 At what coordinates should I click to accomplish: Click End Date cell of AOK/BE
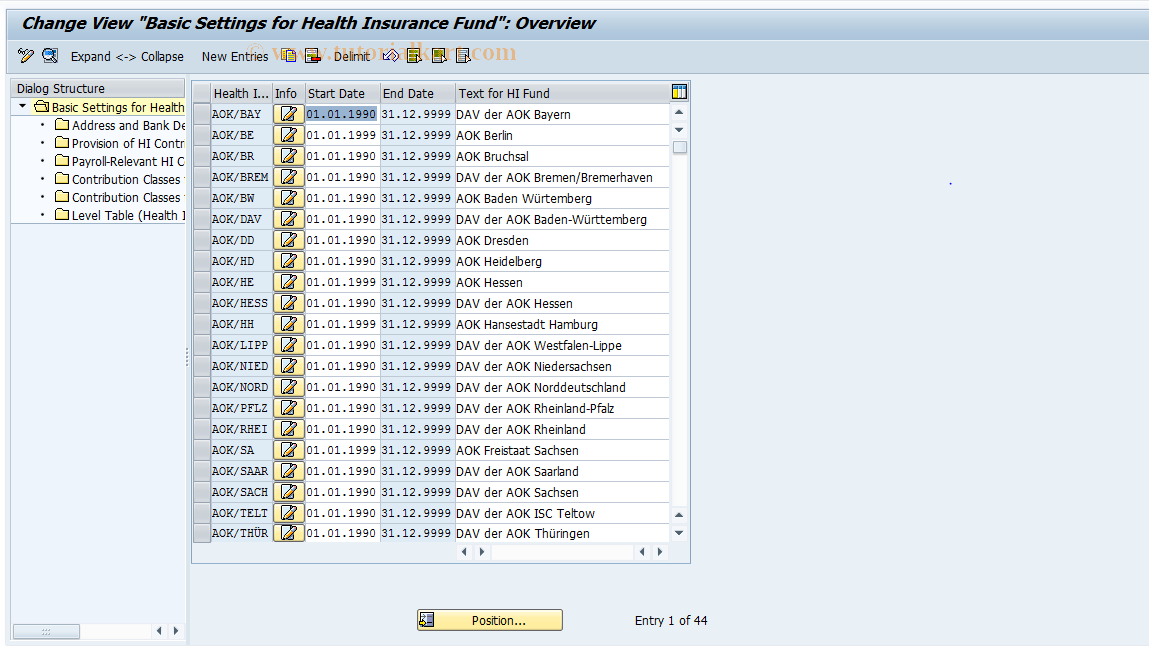416,136
